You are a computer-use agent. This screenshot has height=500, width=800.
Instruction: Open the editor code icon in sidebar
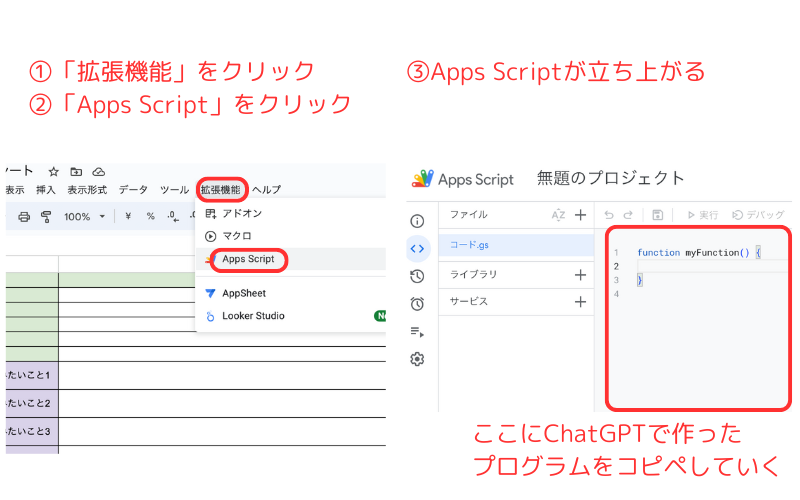coord(417,249)
